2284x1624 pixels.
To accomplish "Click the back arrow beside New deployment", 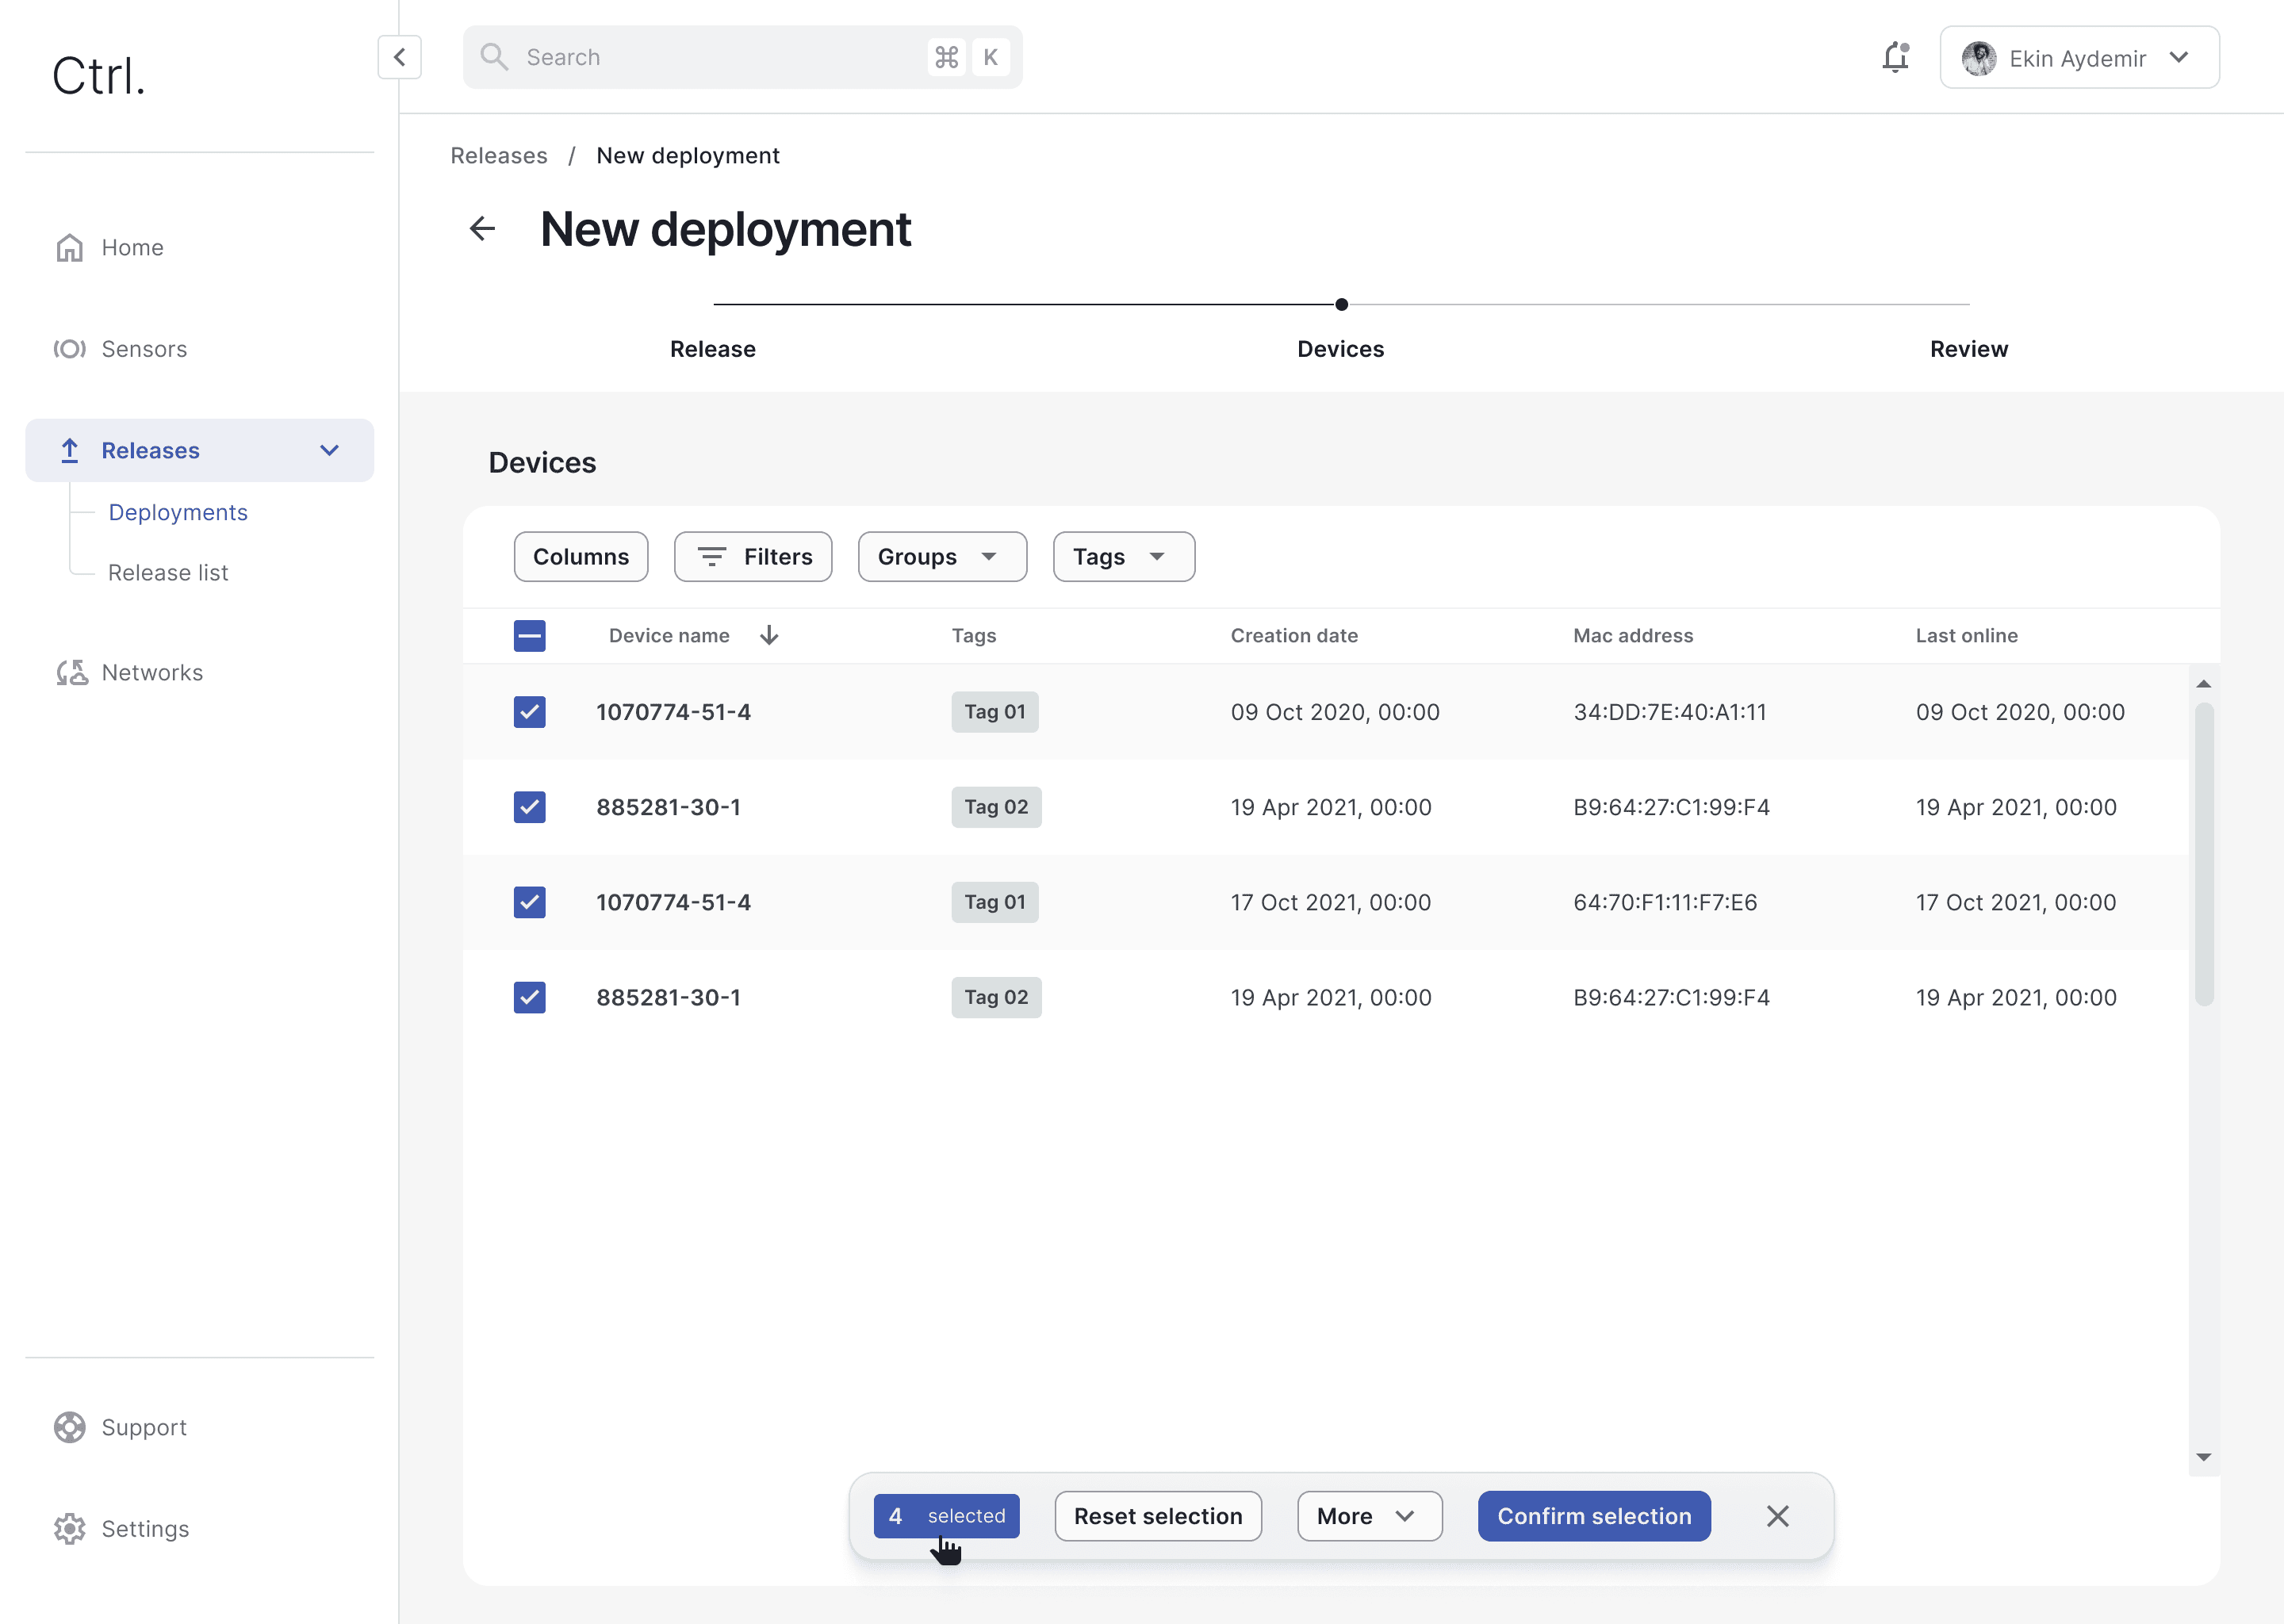I will 482,229.
